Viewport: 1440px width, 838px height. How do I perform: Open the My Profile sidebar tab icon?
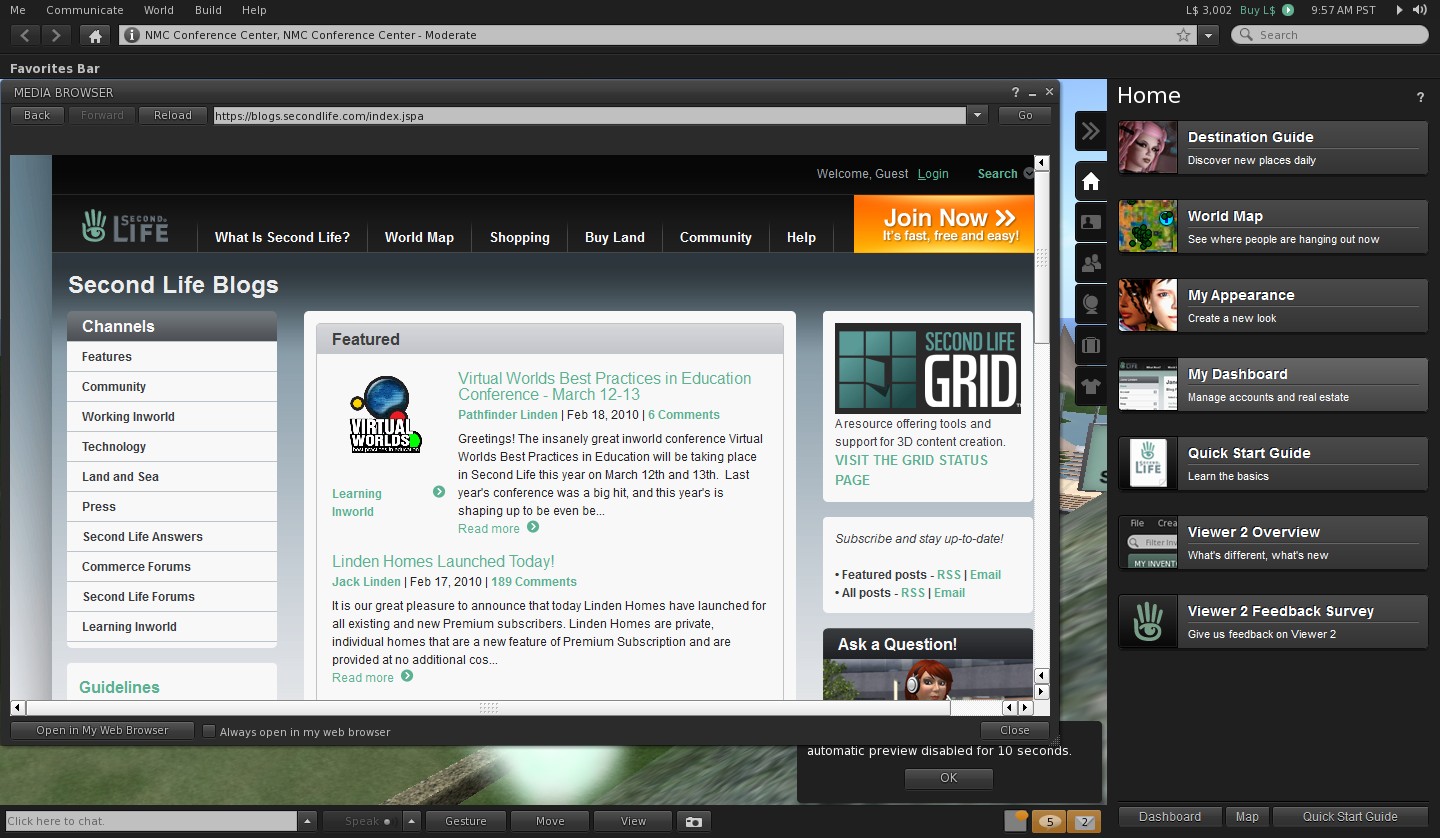(x=1091, y=222)
